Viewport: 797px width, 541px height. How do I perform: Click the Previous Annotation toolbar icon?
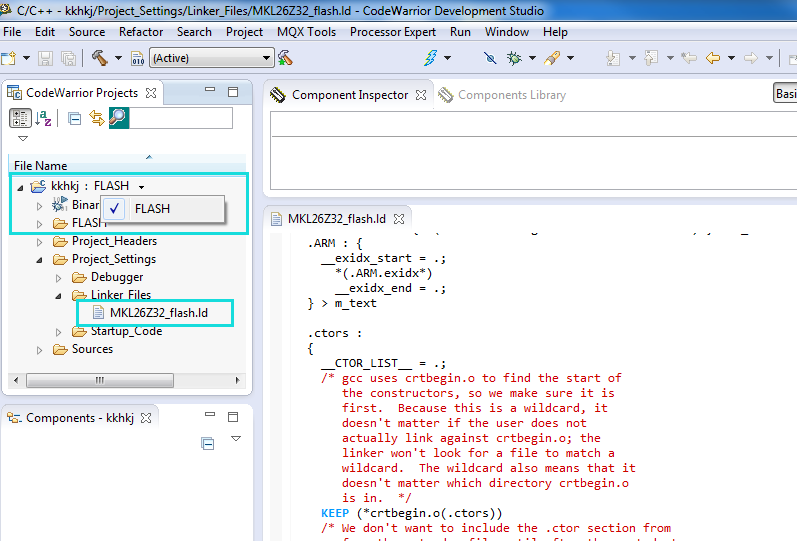tap(651, 58)
